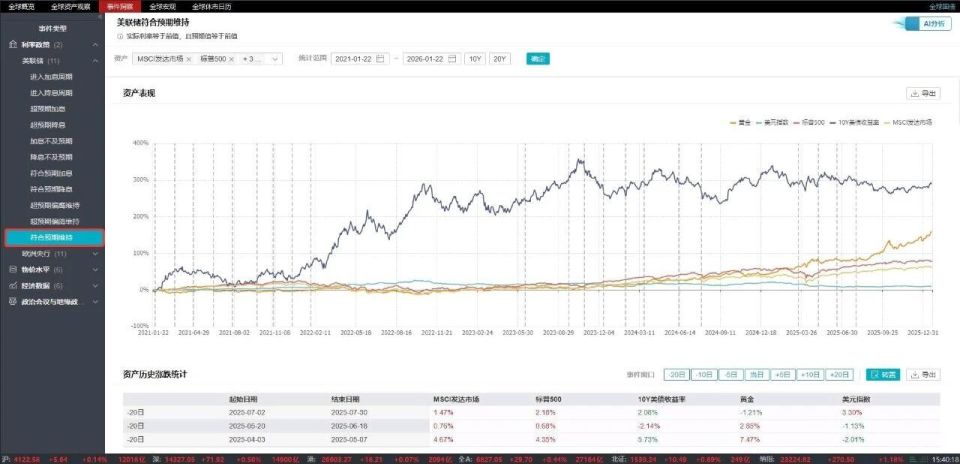
Task: Click the 利率政策 bank icon
Action: [x=13, y=45]
